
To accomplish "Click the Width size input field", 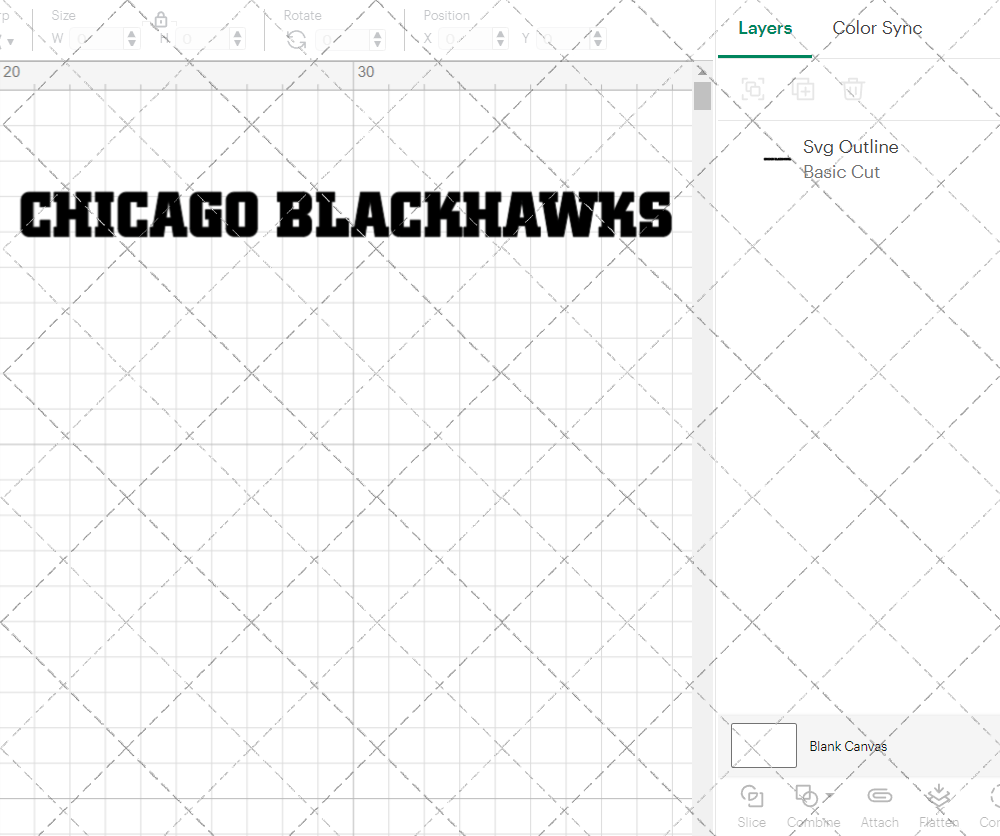I will [x=98, y=39].
